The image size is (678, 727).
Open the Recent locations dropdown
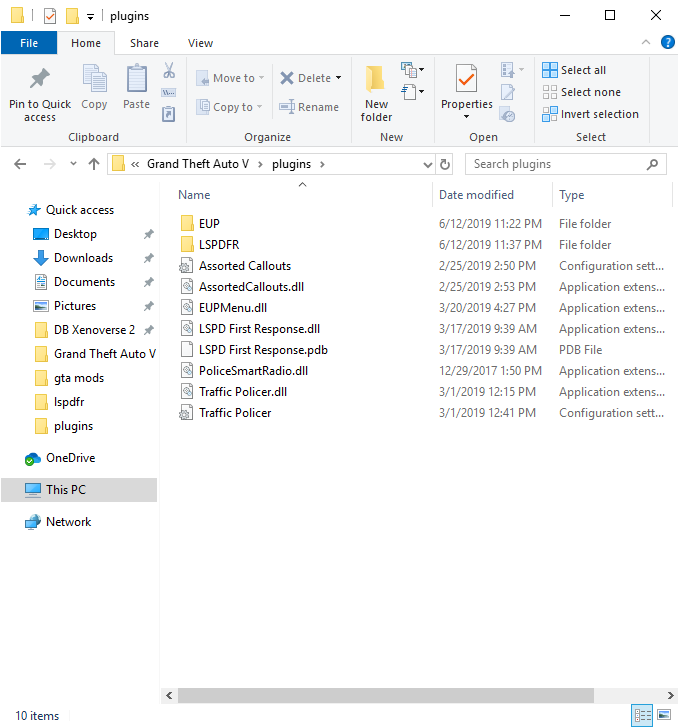[x=73, y=164]
